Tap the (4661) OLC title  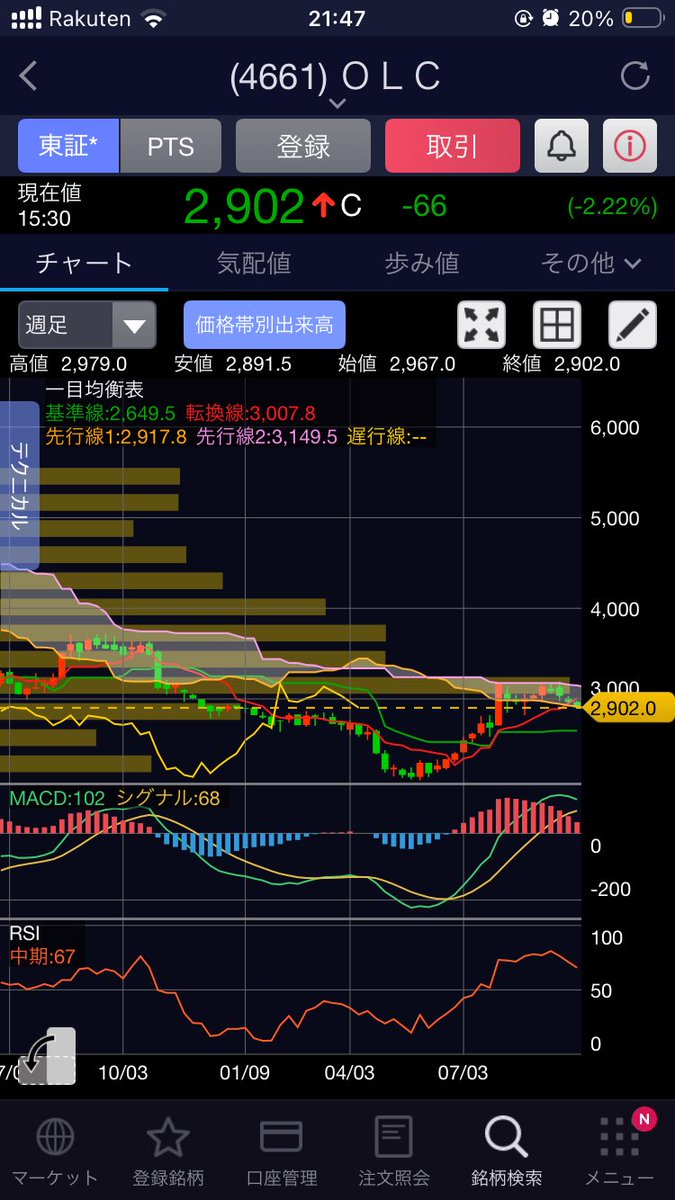[x=334, y=77]
